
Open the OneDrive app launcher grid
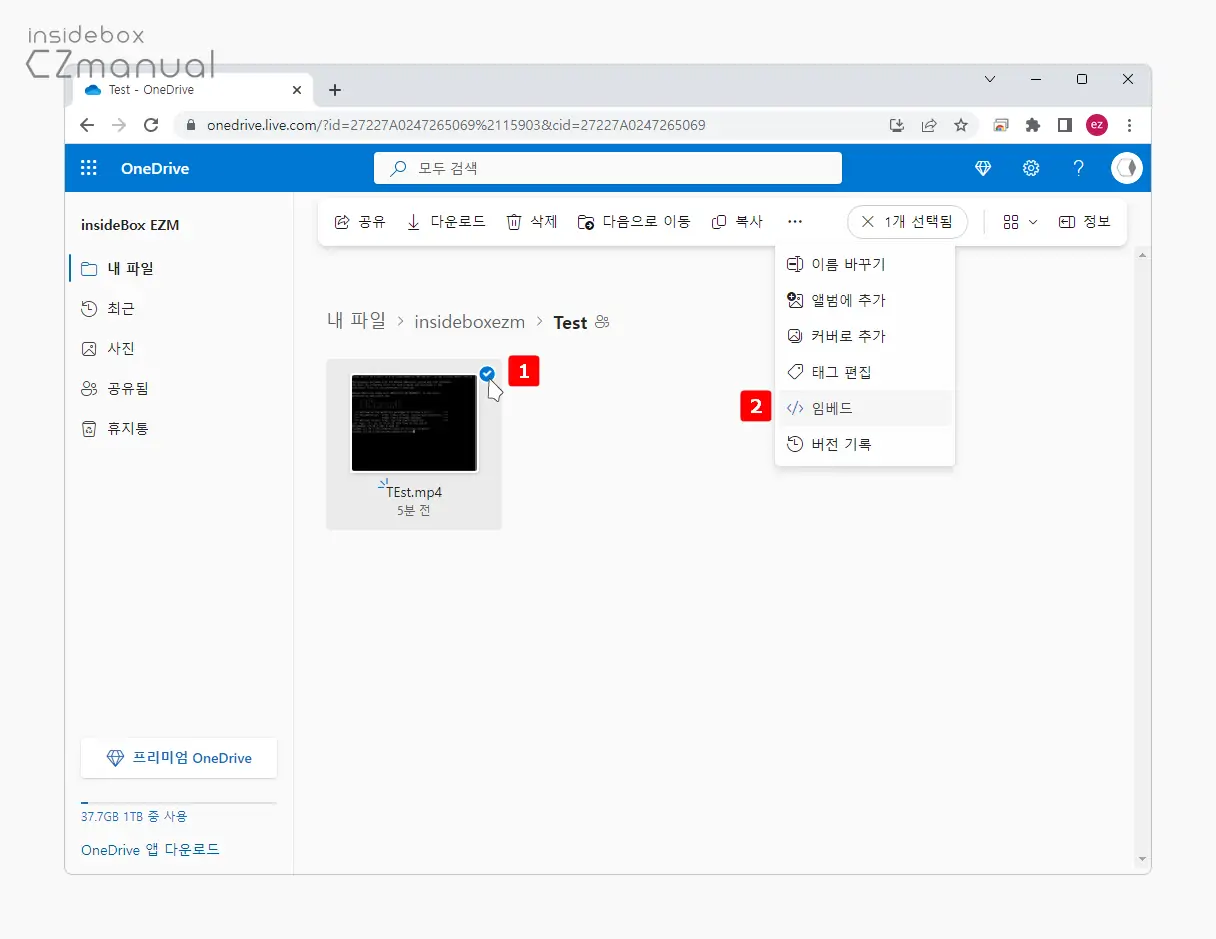[x=89, y=168]
